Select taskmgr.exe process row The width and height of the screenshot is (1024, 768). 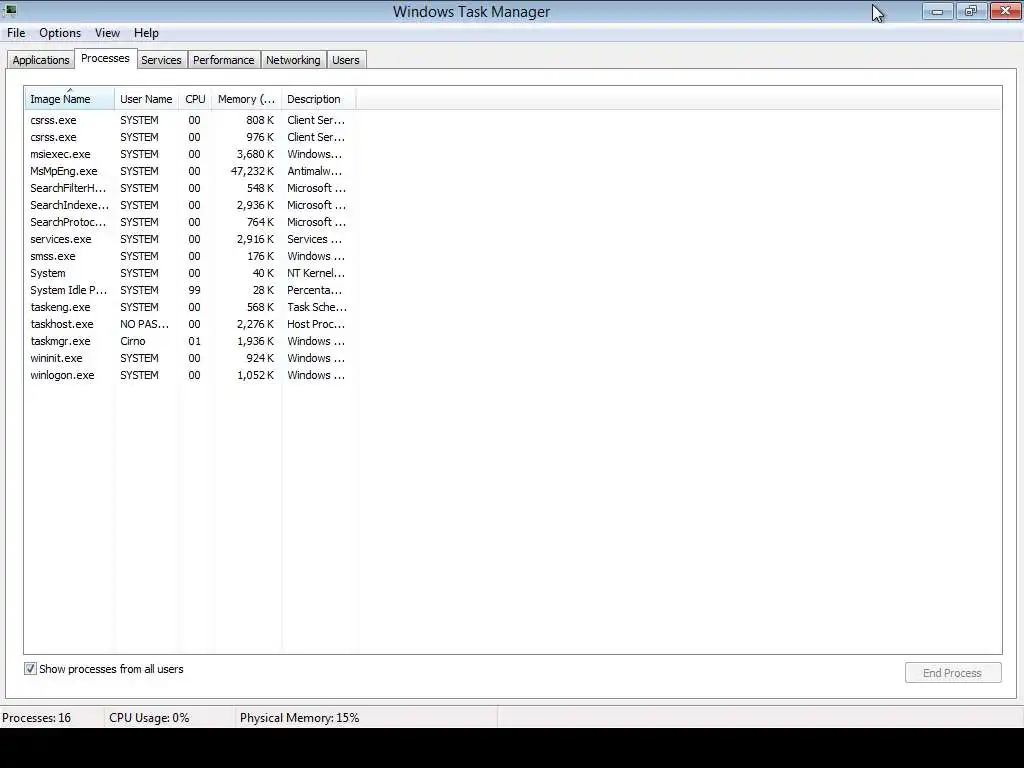(x=189, y=341)
